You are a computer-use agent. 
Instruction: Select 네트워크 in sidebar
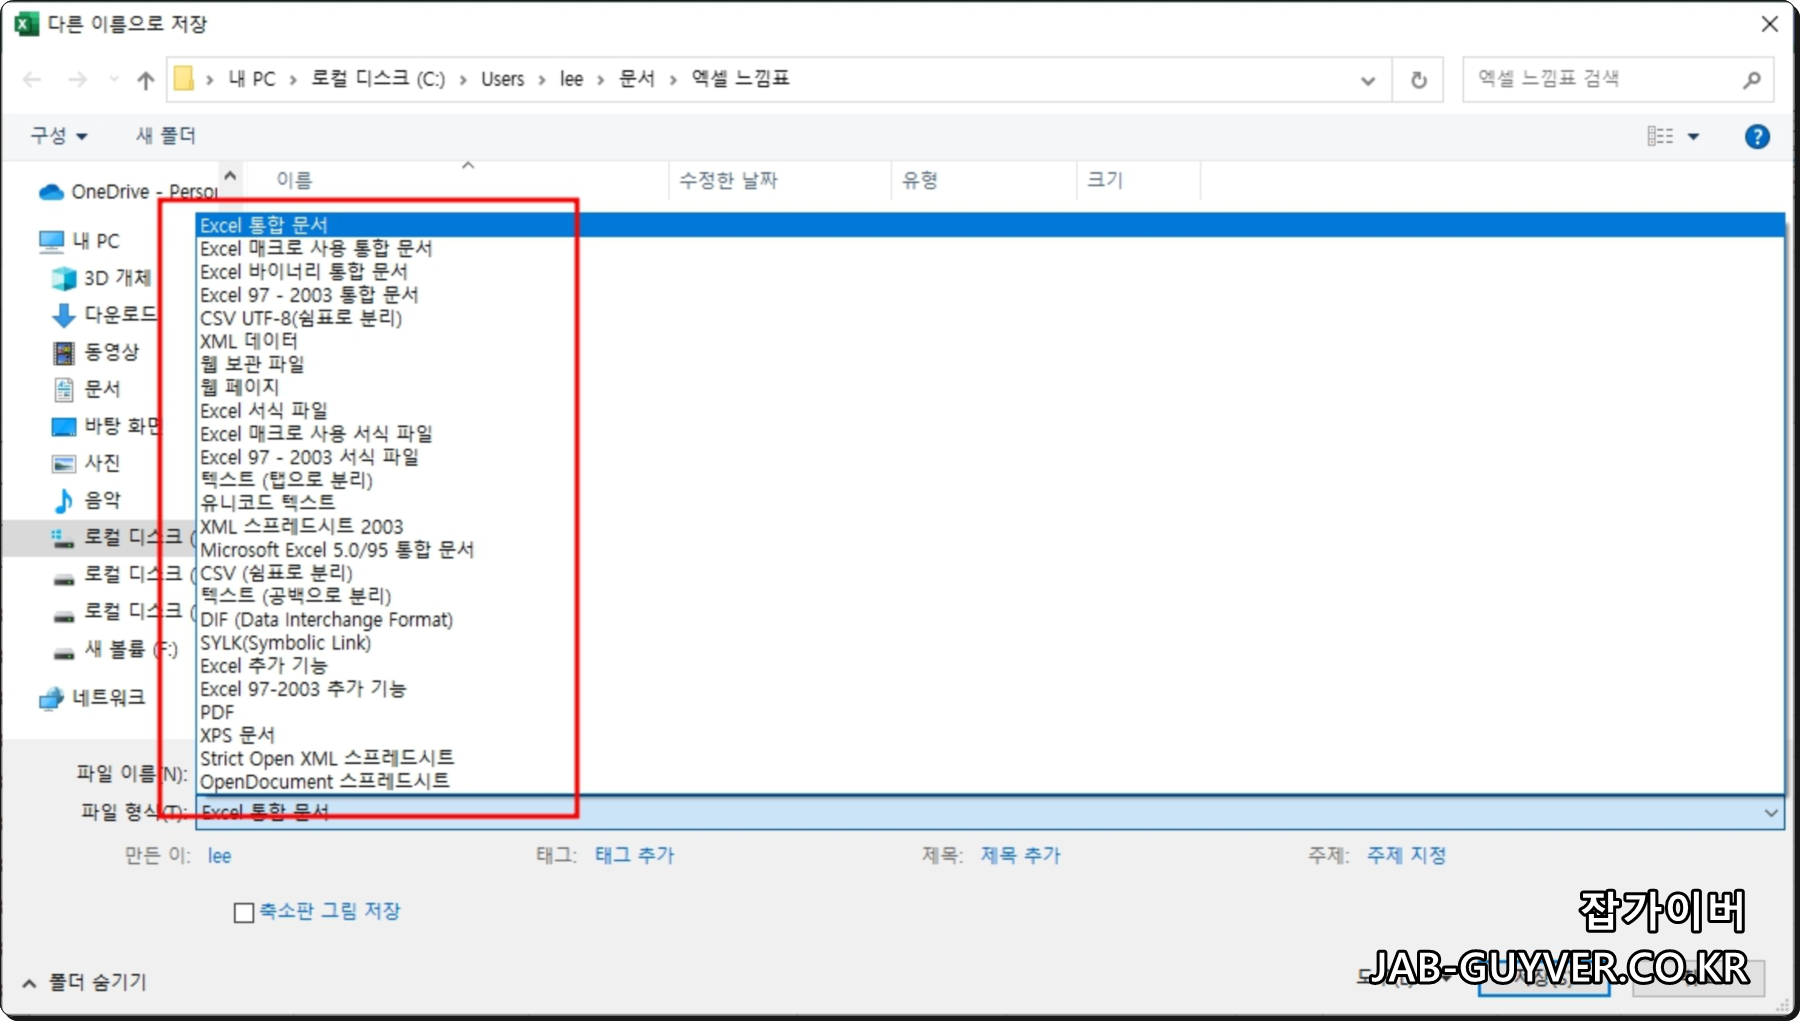(92, 698)
